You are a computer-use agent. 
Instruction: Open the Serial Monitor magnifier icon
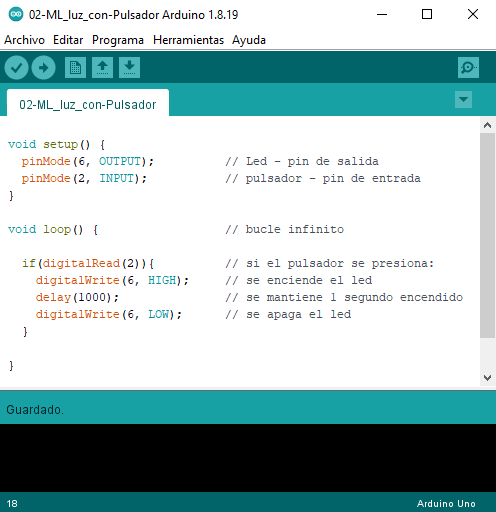(x=468, y=68)
